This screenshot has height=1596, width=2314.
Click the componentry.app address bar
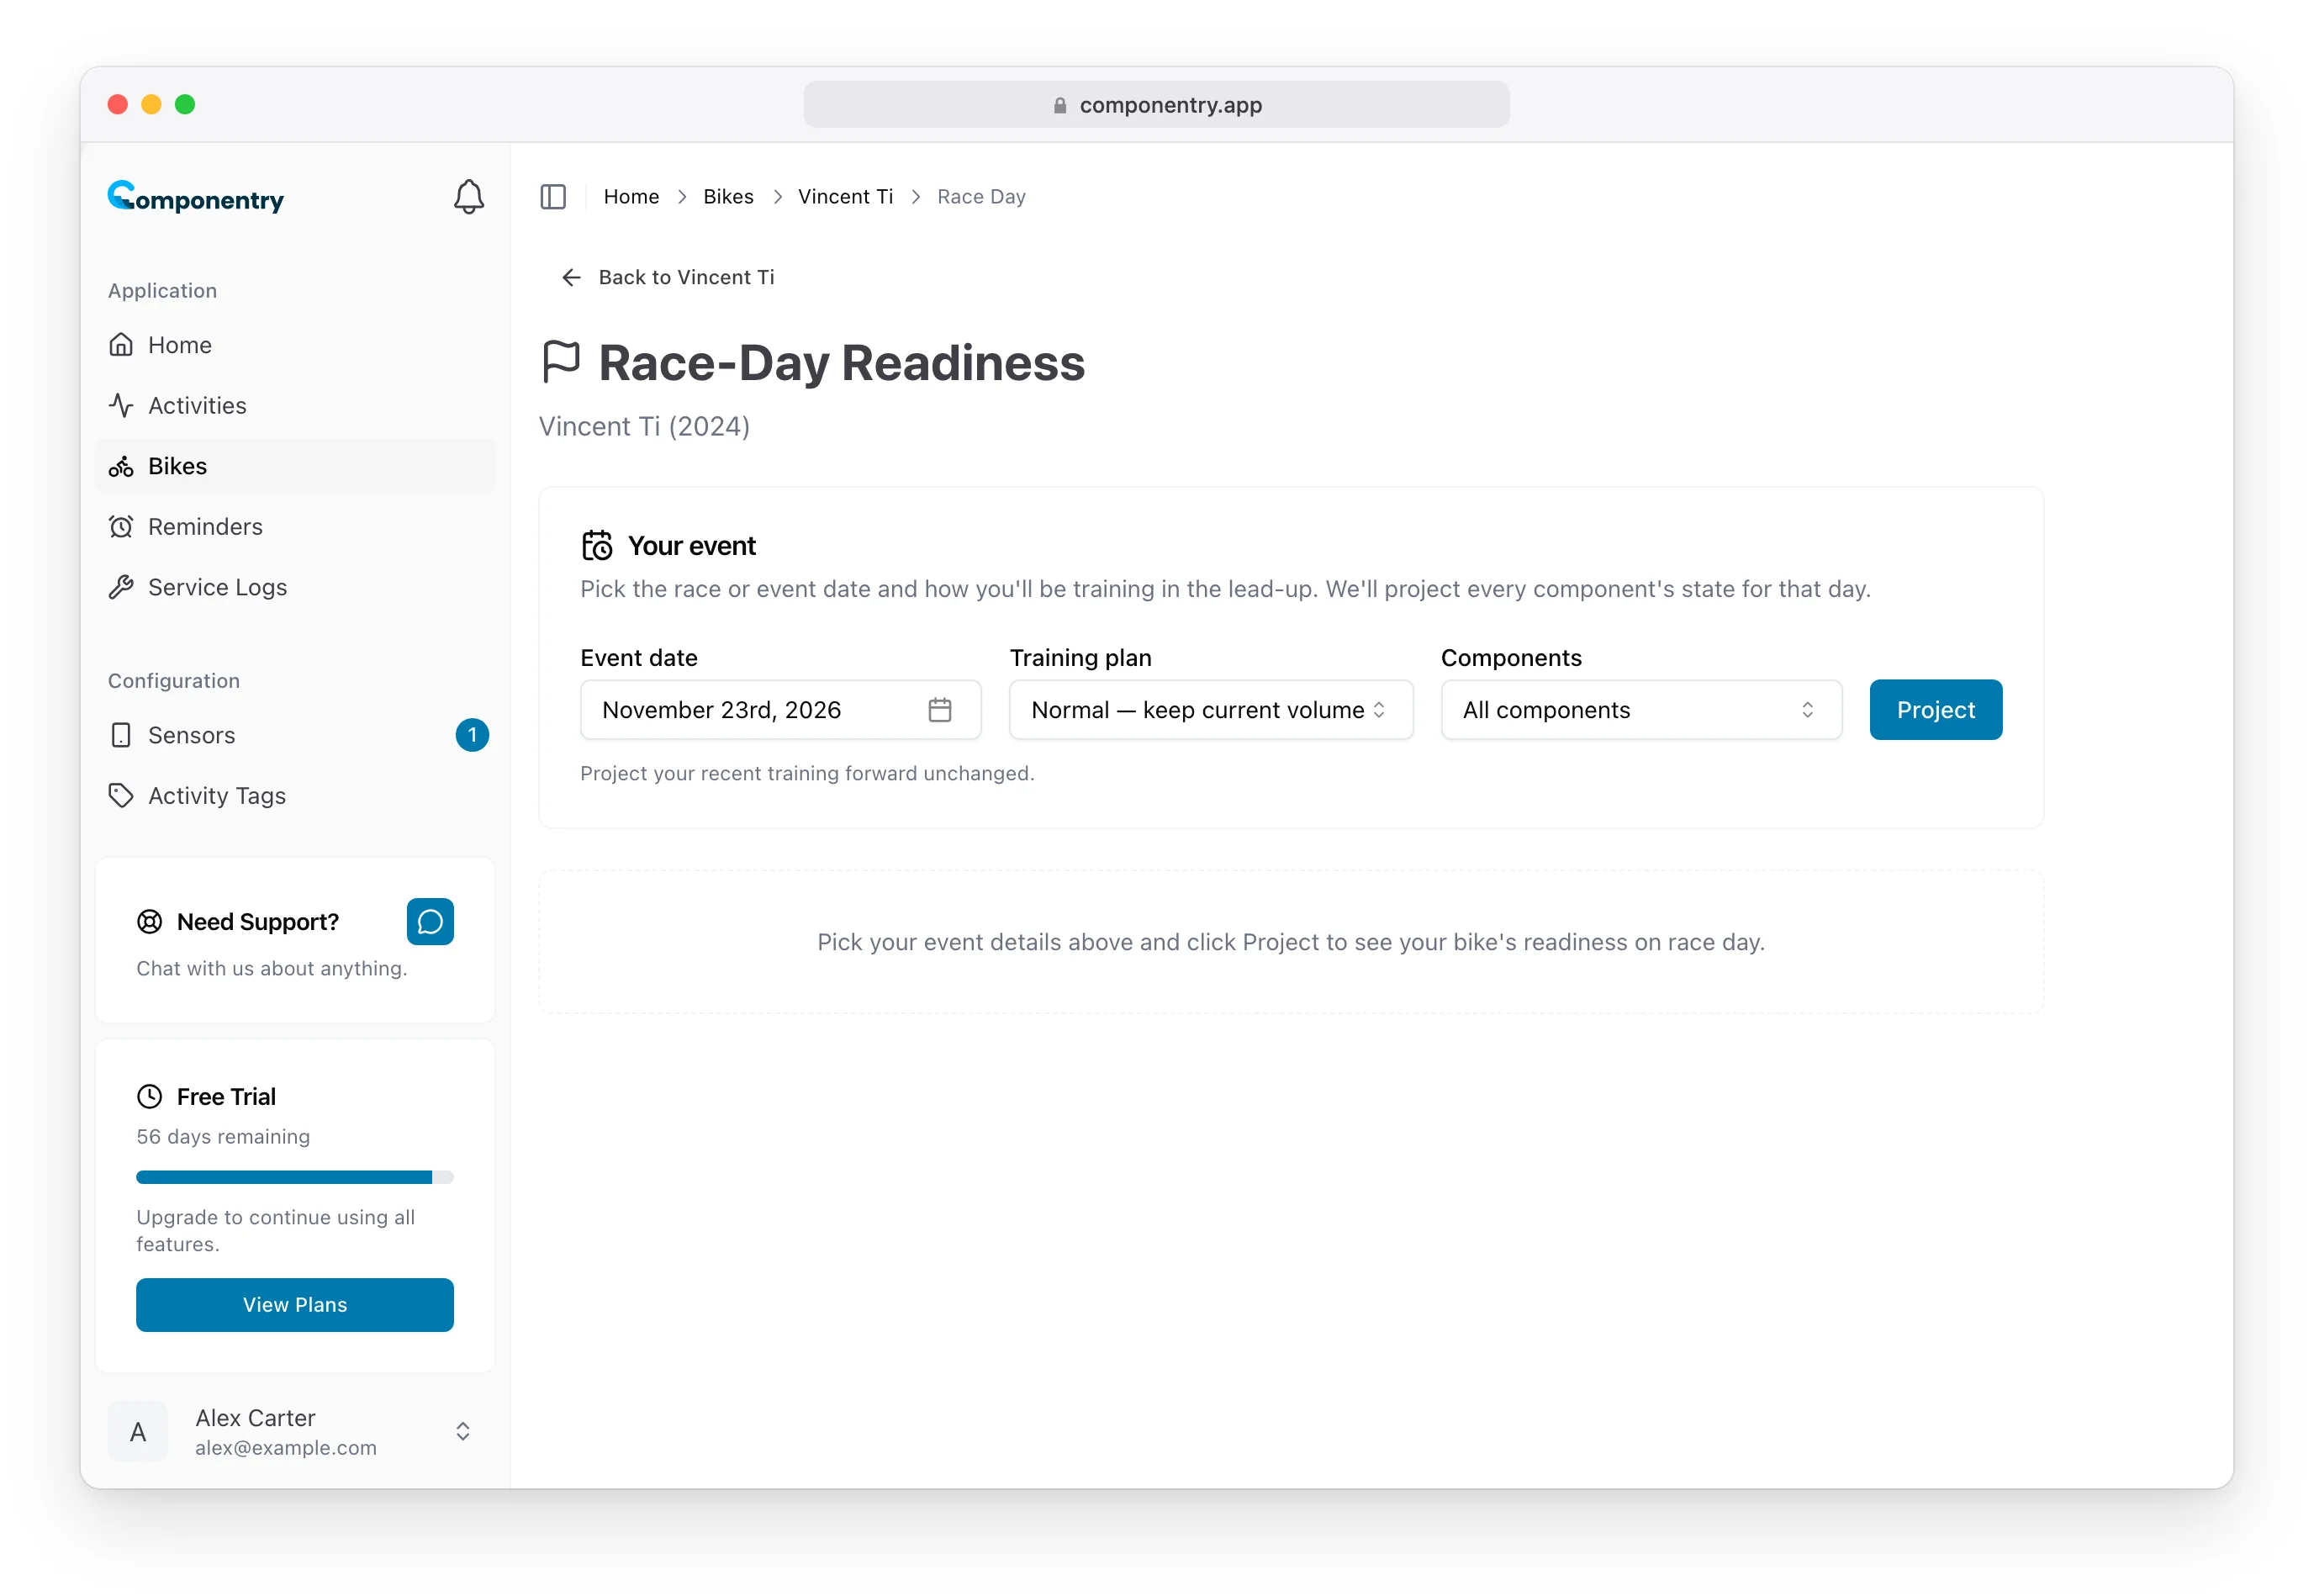pos(1156,105)
